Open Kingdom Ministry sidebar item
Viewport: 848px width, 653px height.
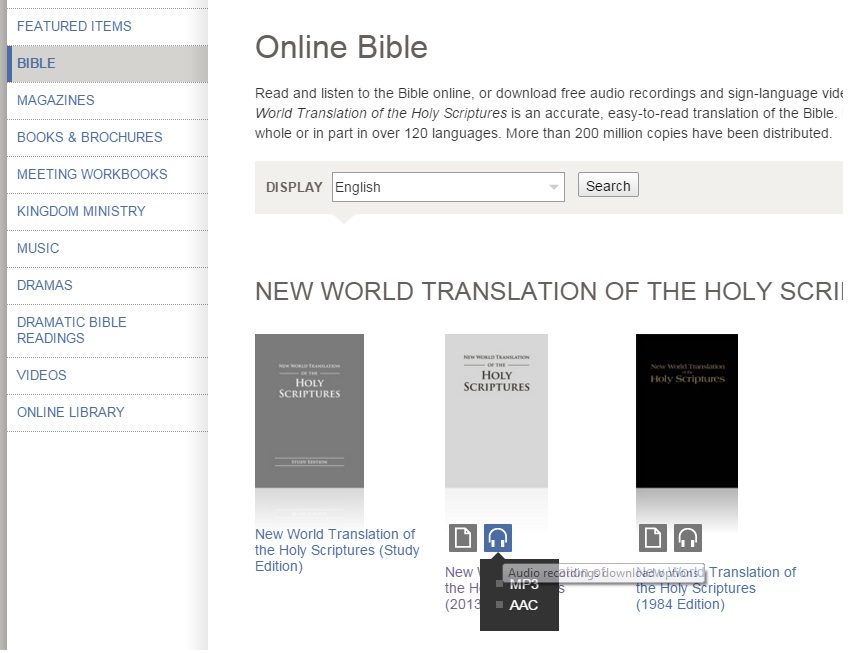click(x=81, y=211)
